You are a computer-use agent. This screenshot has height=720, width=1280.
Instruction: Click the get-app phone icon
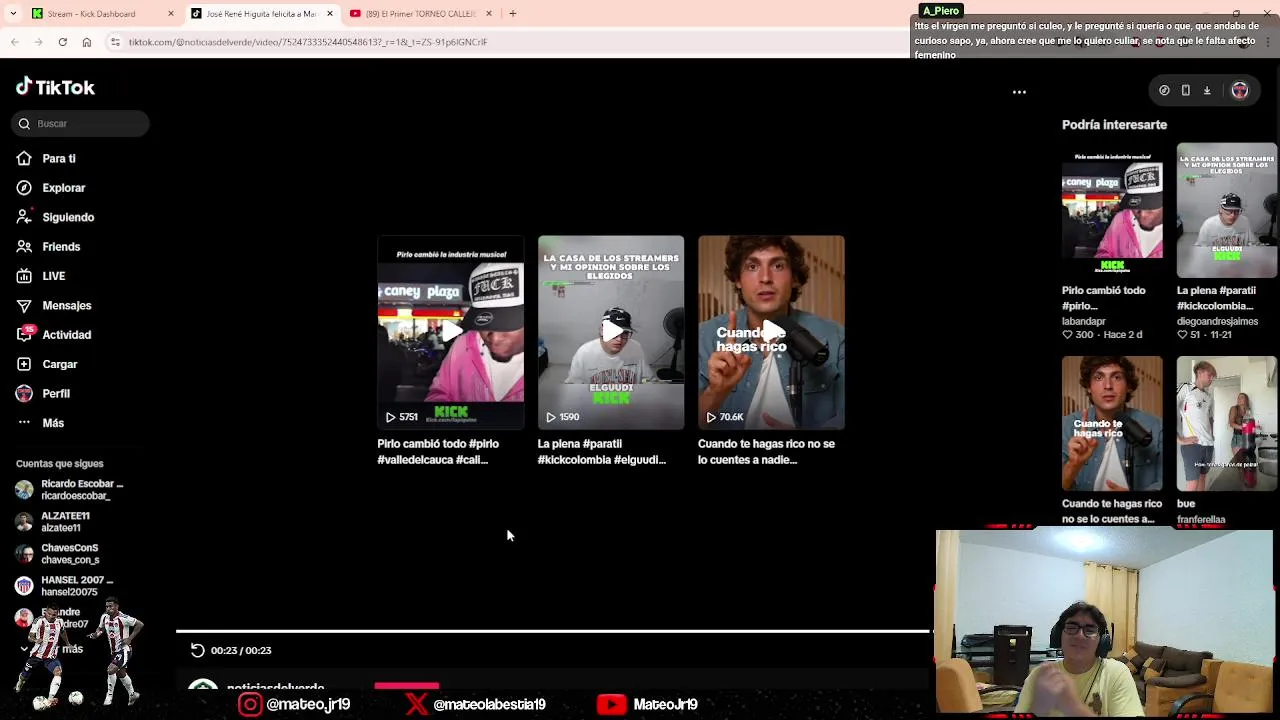(x=1186, y=90)
